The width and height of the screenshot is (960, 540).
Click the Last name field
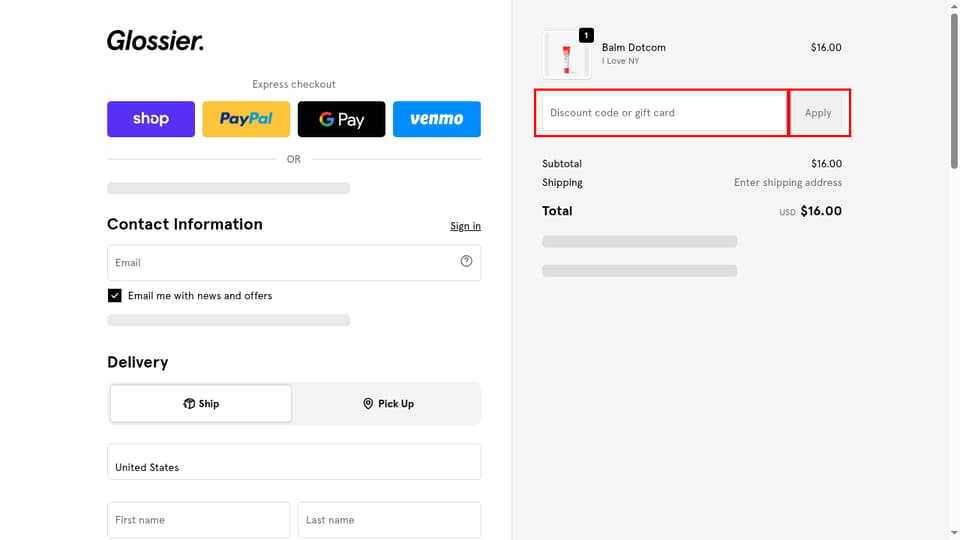[x=389, y=520]
